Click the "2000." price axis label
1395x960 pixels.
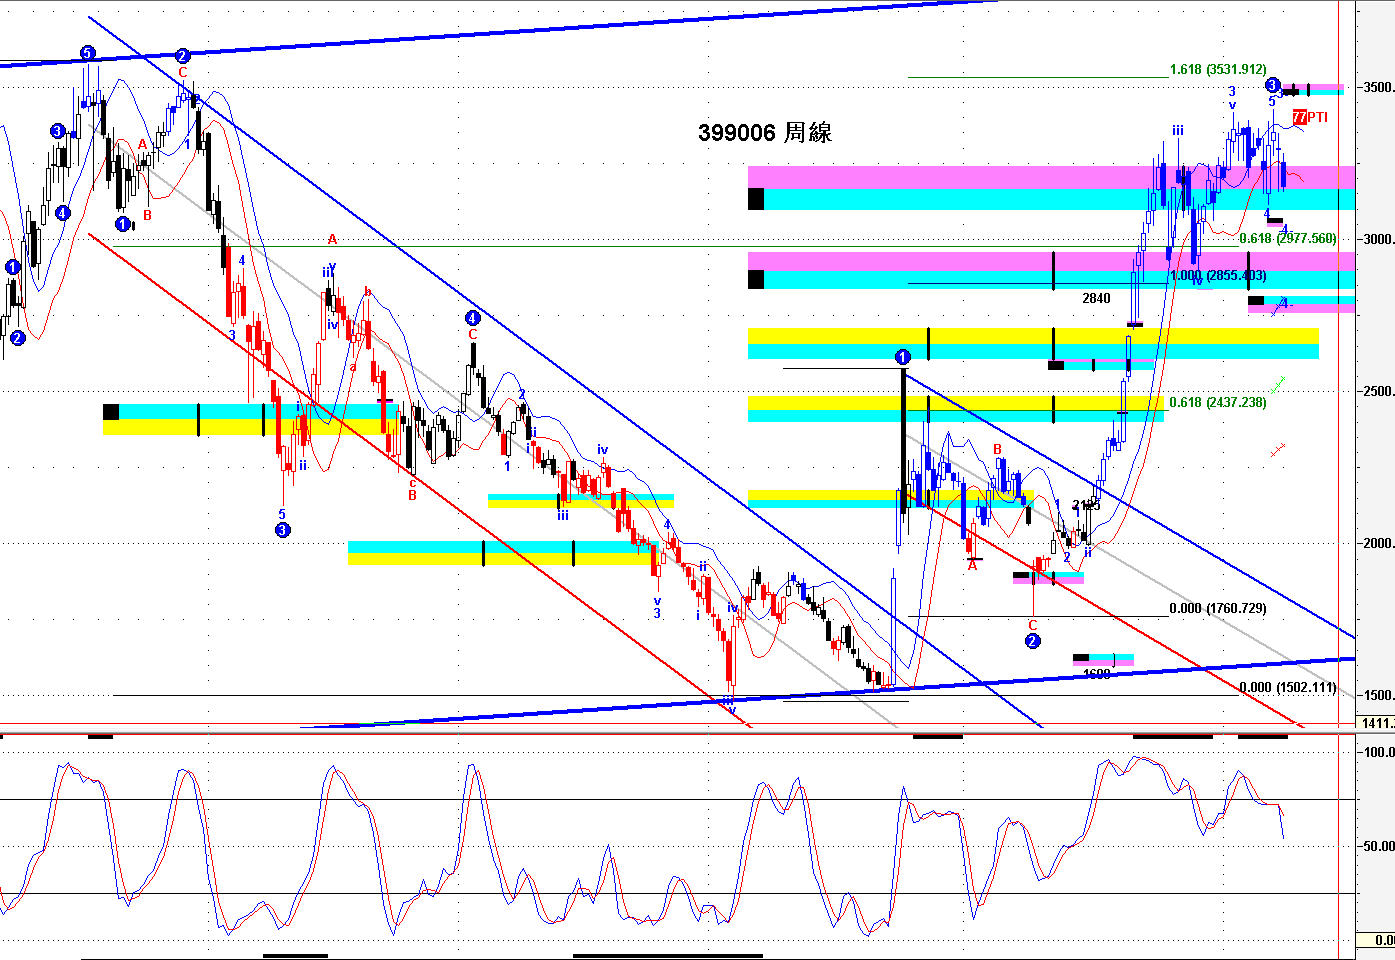(1379, 544)
